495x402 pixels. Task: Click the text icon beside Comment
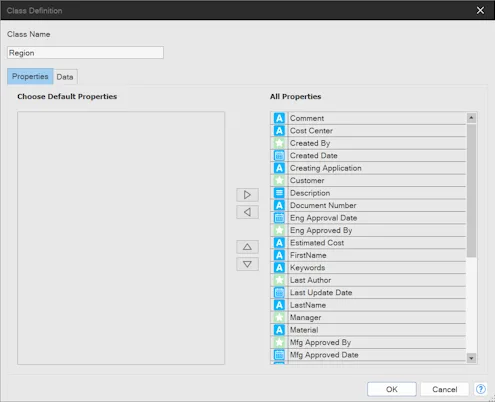click(279, 118)
